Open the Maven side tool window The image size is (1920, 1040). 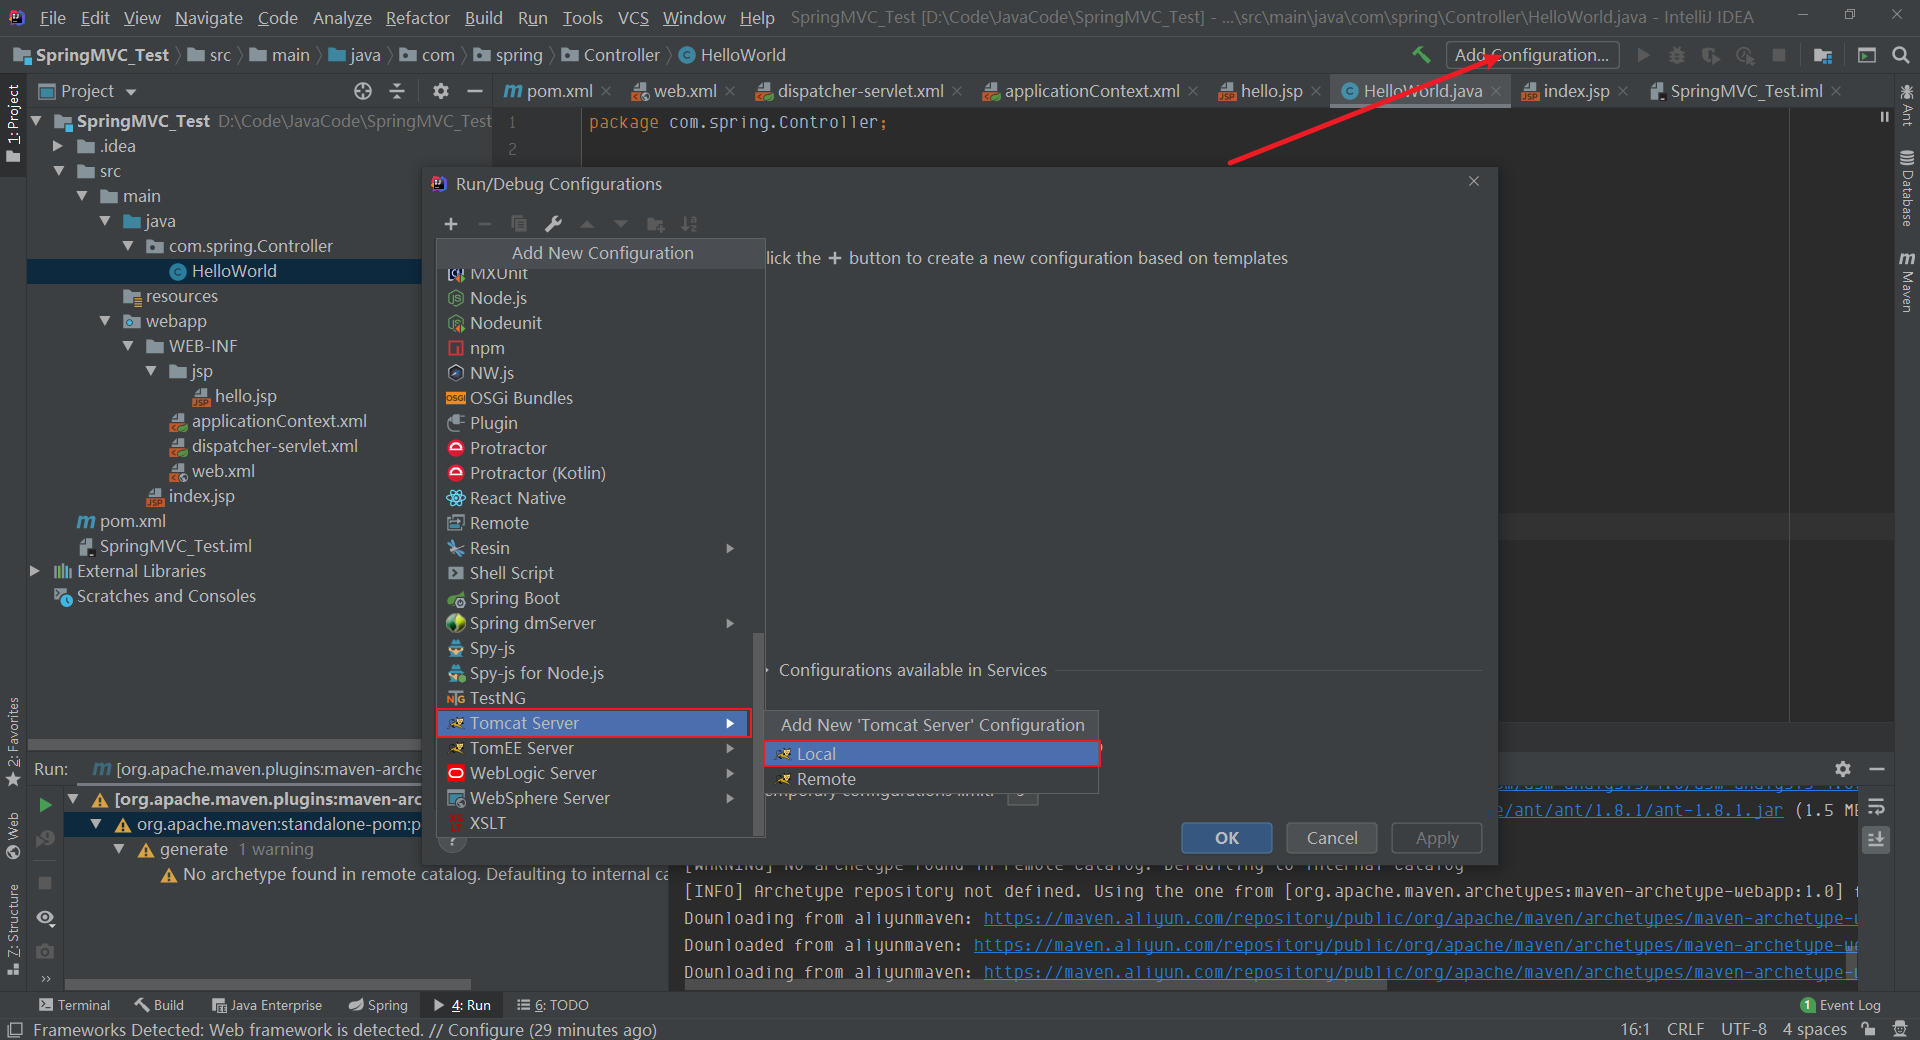[x=1907, y=282]
